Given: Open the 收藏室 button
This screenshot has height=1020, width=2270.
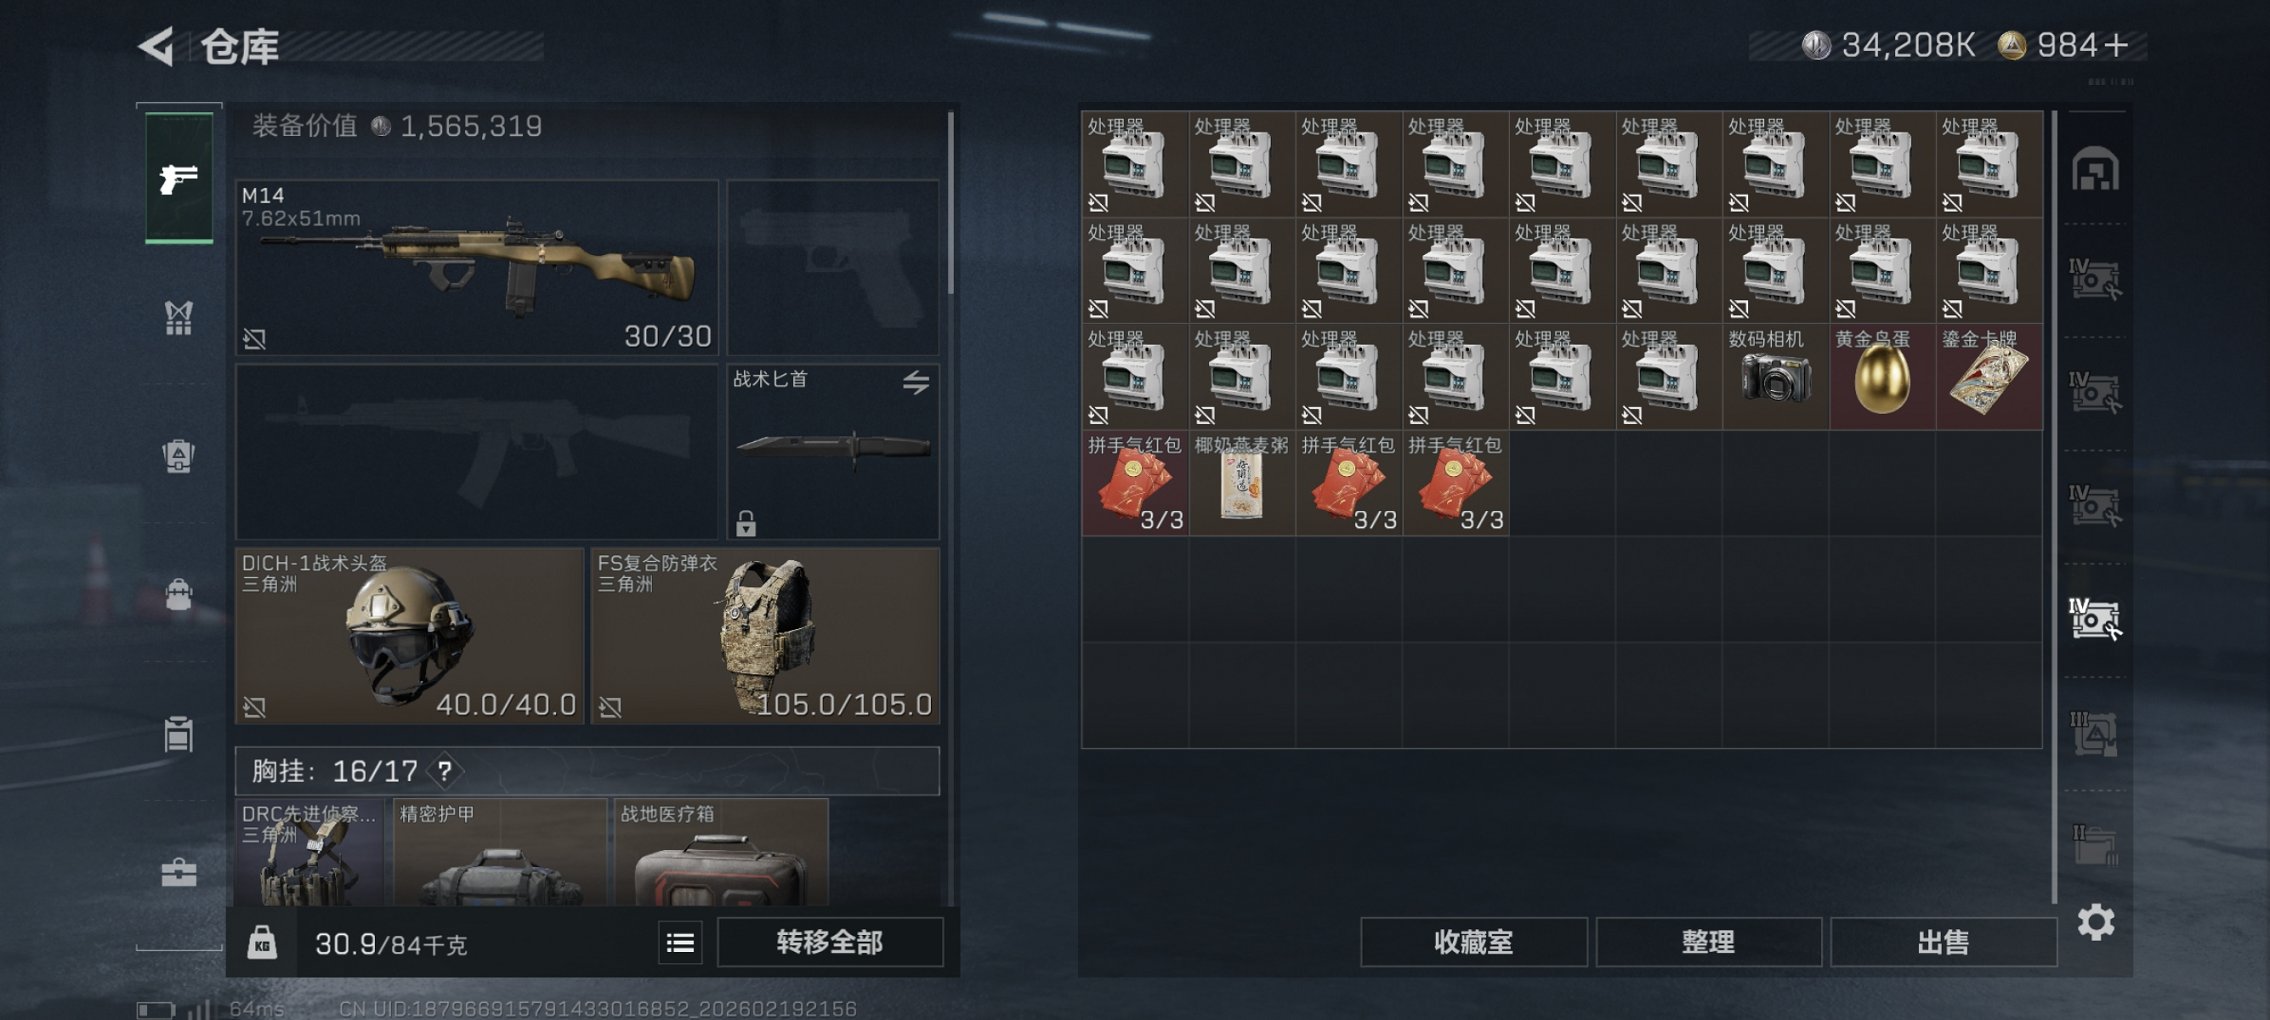Looking at the screenshot, I should 1473,942.
